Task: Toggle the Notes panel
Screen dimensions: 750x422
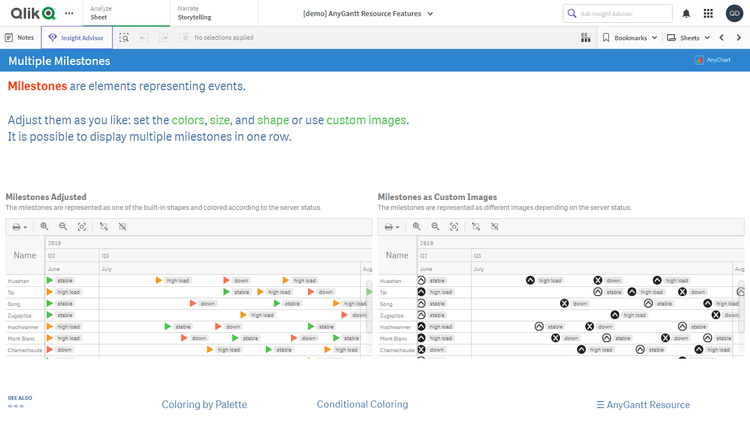Action: [x=19, y=37]
